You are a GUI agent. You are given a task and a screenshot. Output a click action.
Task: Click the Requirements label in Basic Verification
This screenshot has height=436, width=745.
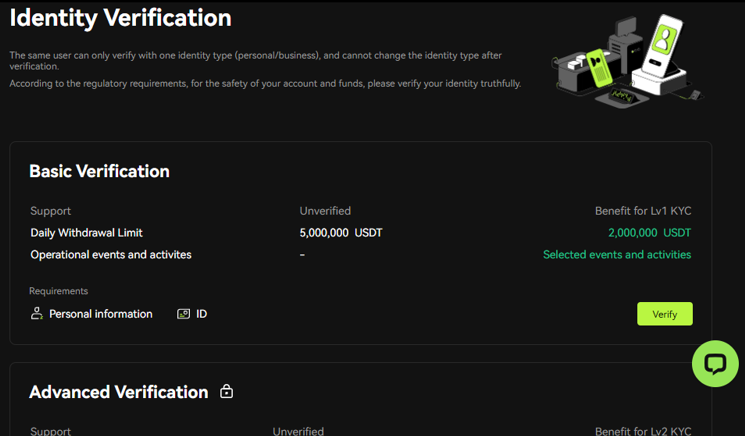tap(58, 291)
